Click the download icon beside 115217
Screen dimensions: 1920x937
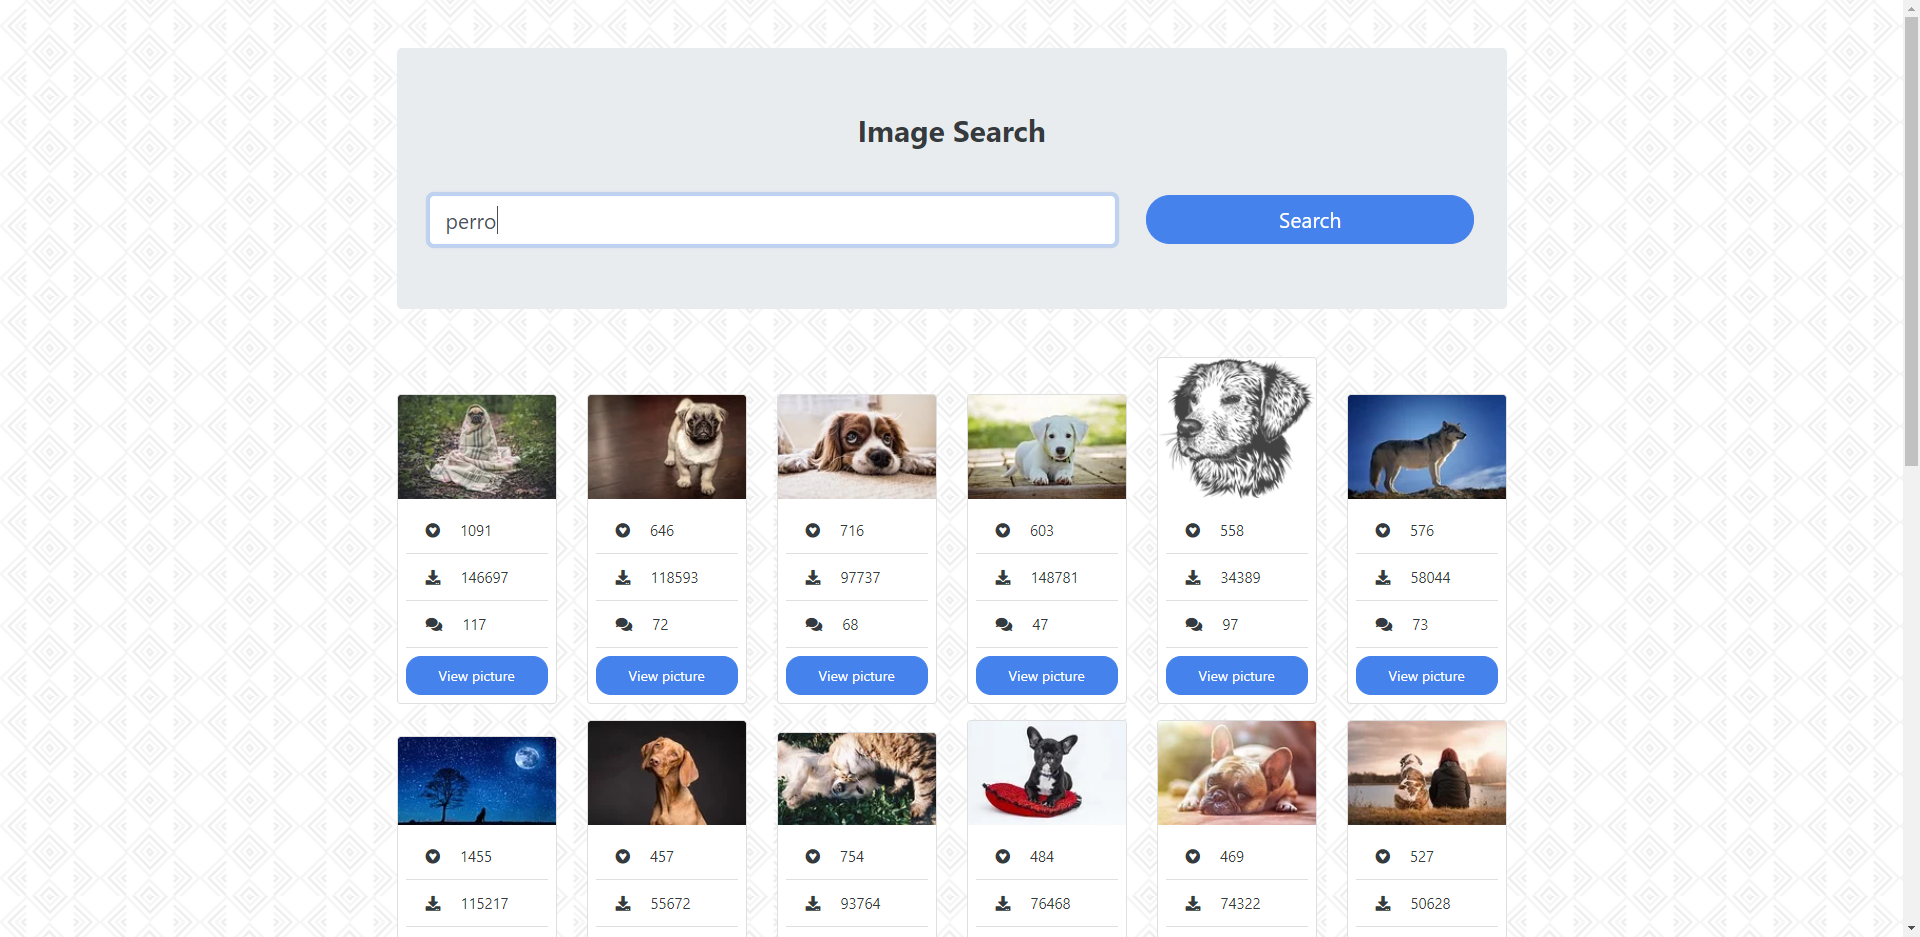click(x=433, y=904)
